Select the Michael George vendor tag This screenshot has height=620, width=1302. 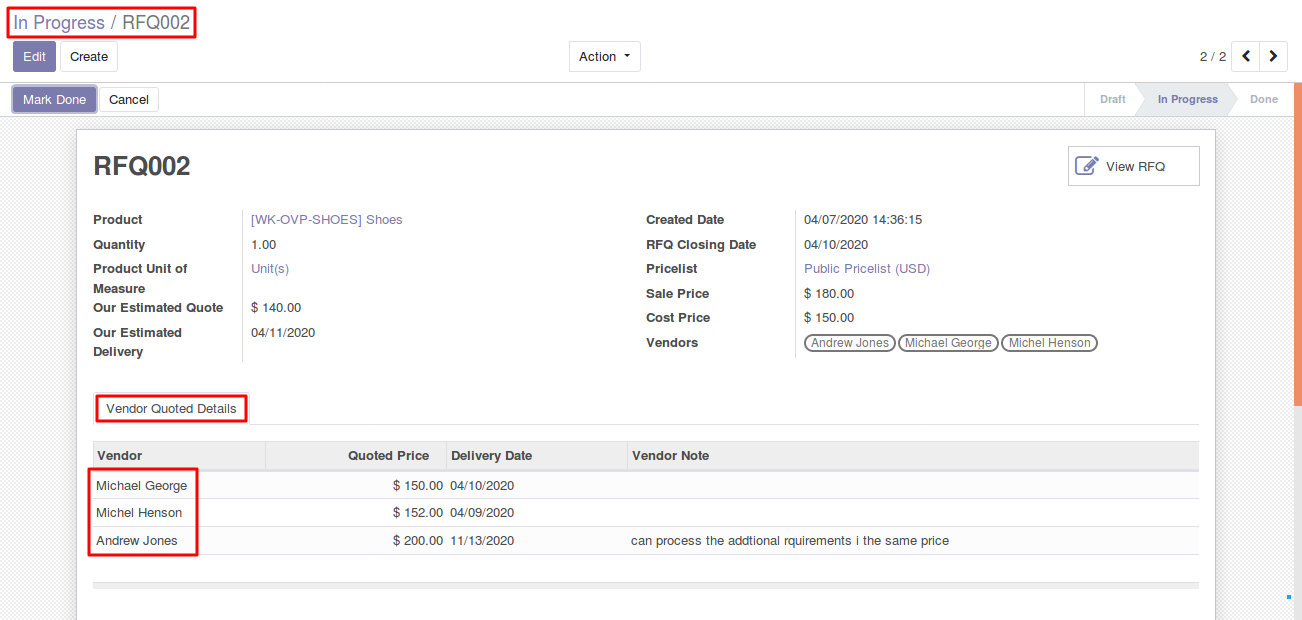[948, 343]
